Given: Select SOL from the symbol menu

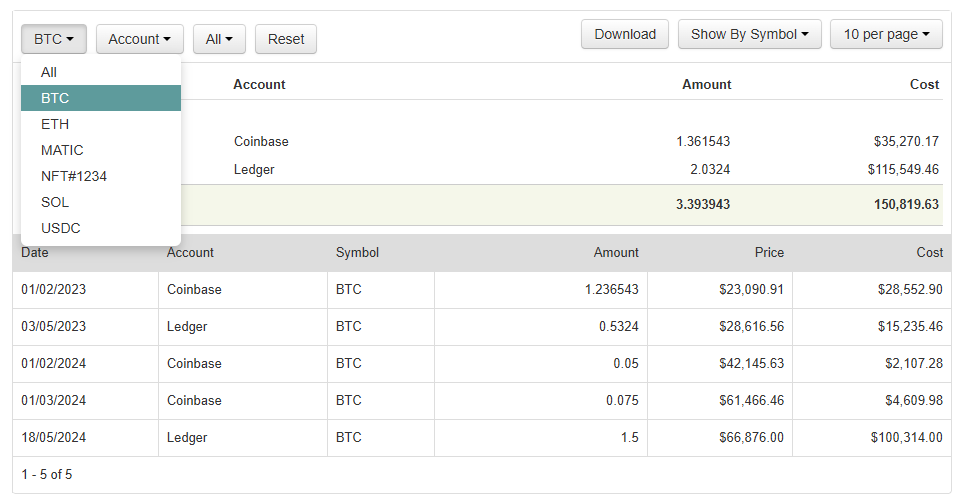Looking at the screenshot, I should coord(55,202).
